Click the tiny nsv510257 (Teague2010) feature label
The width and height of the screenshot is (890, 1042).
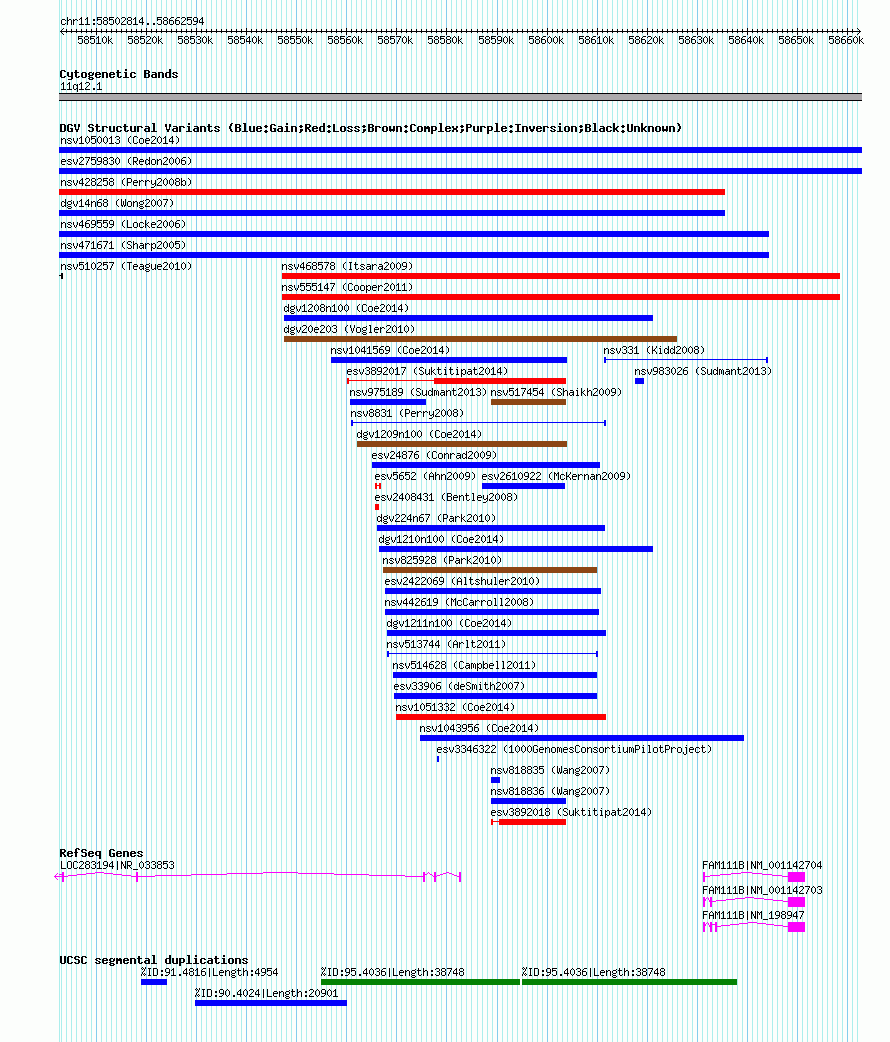[126, 266]
